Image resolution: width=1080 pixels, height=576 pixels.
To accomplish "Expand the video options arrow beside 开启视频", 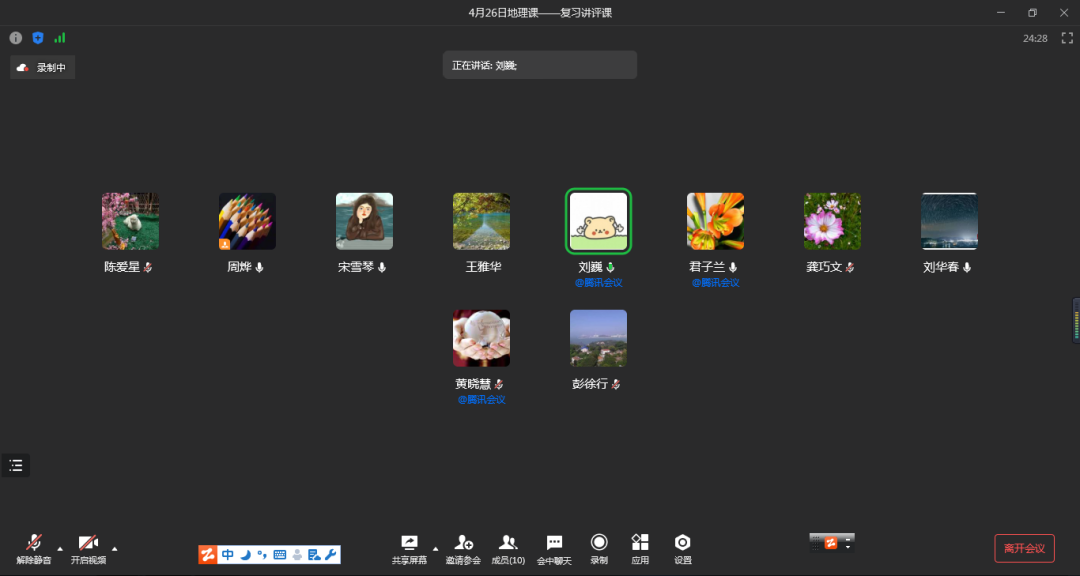I will (x=114, y=549).
